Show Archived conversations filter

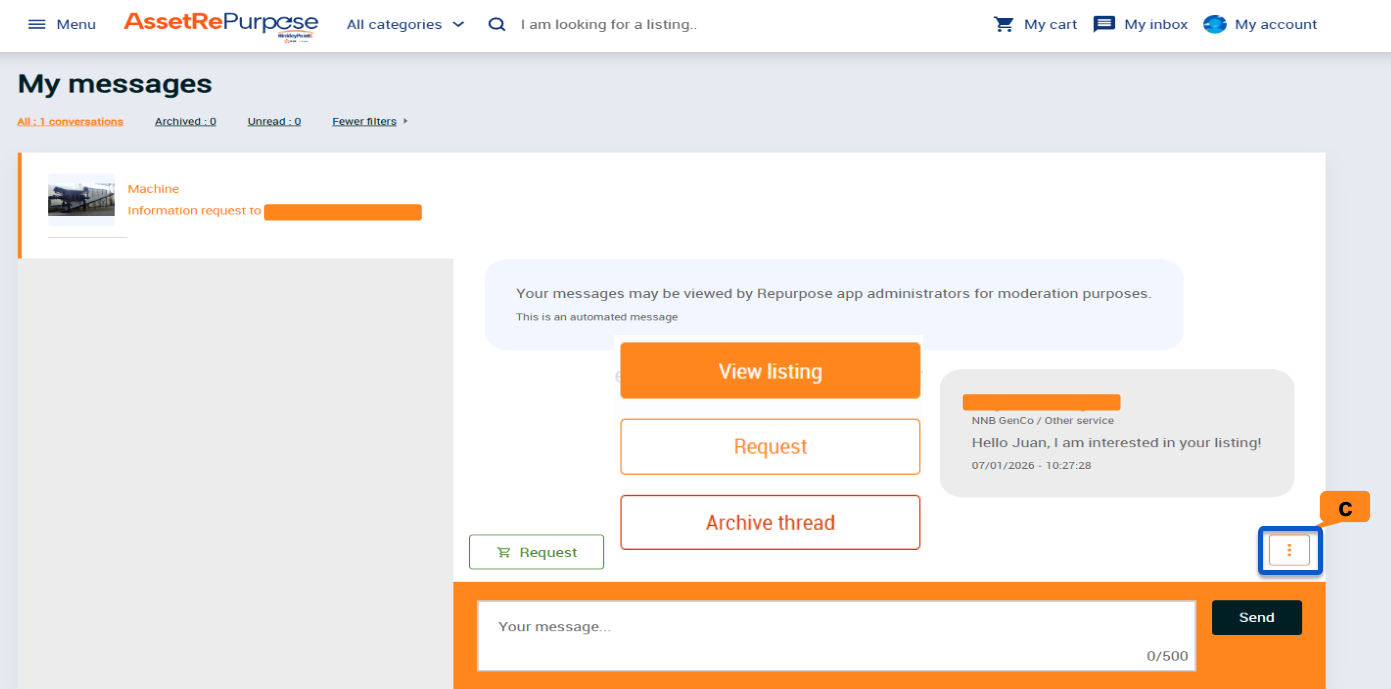(x=185, y=122)
